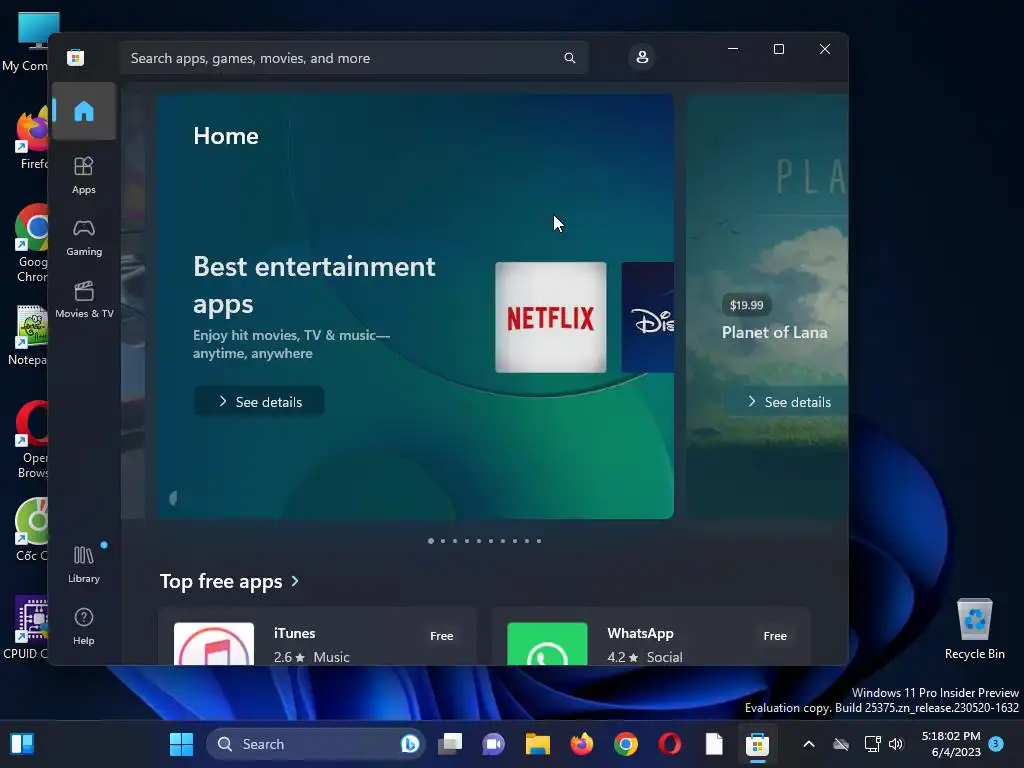Open Help in the Store sidebar
The height and width of the screenshot is (768, 1024).
point(84,626)
